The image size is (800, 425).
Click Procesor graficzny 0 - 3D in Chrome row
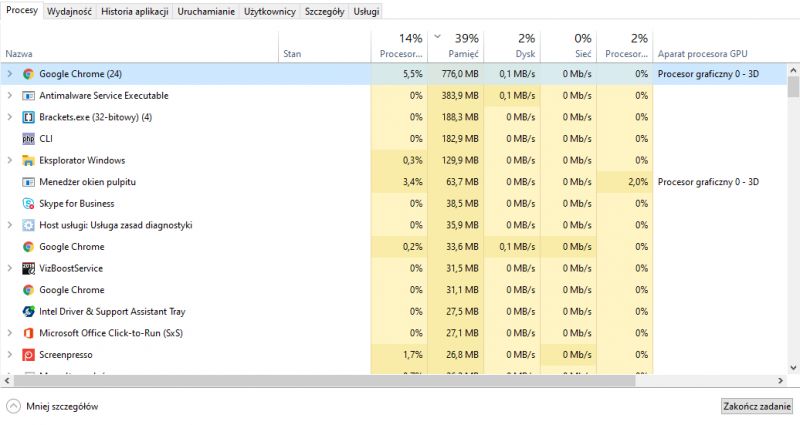tap(708, 74)
